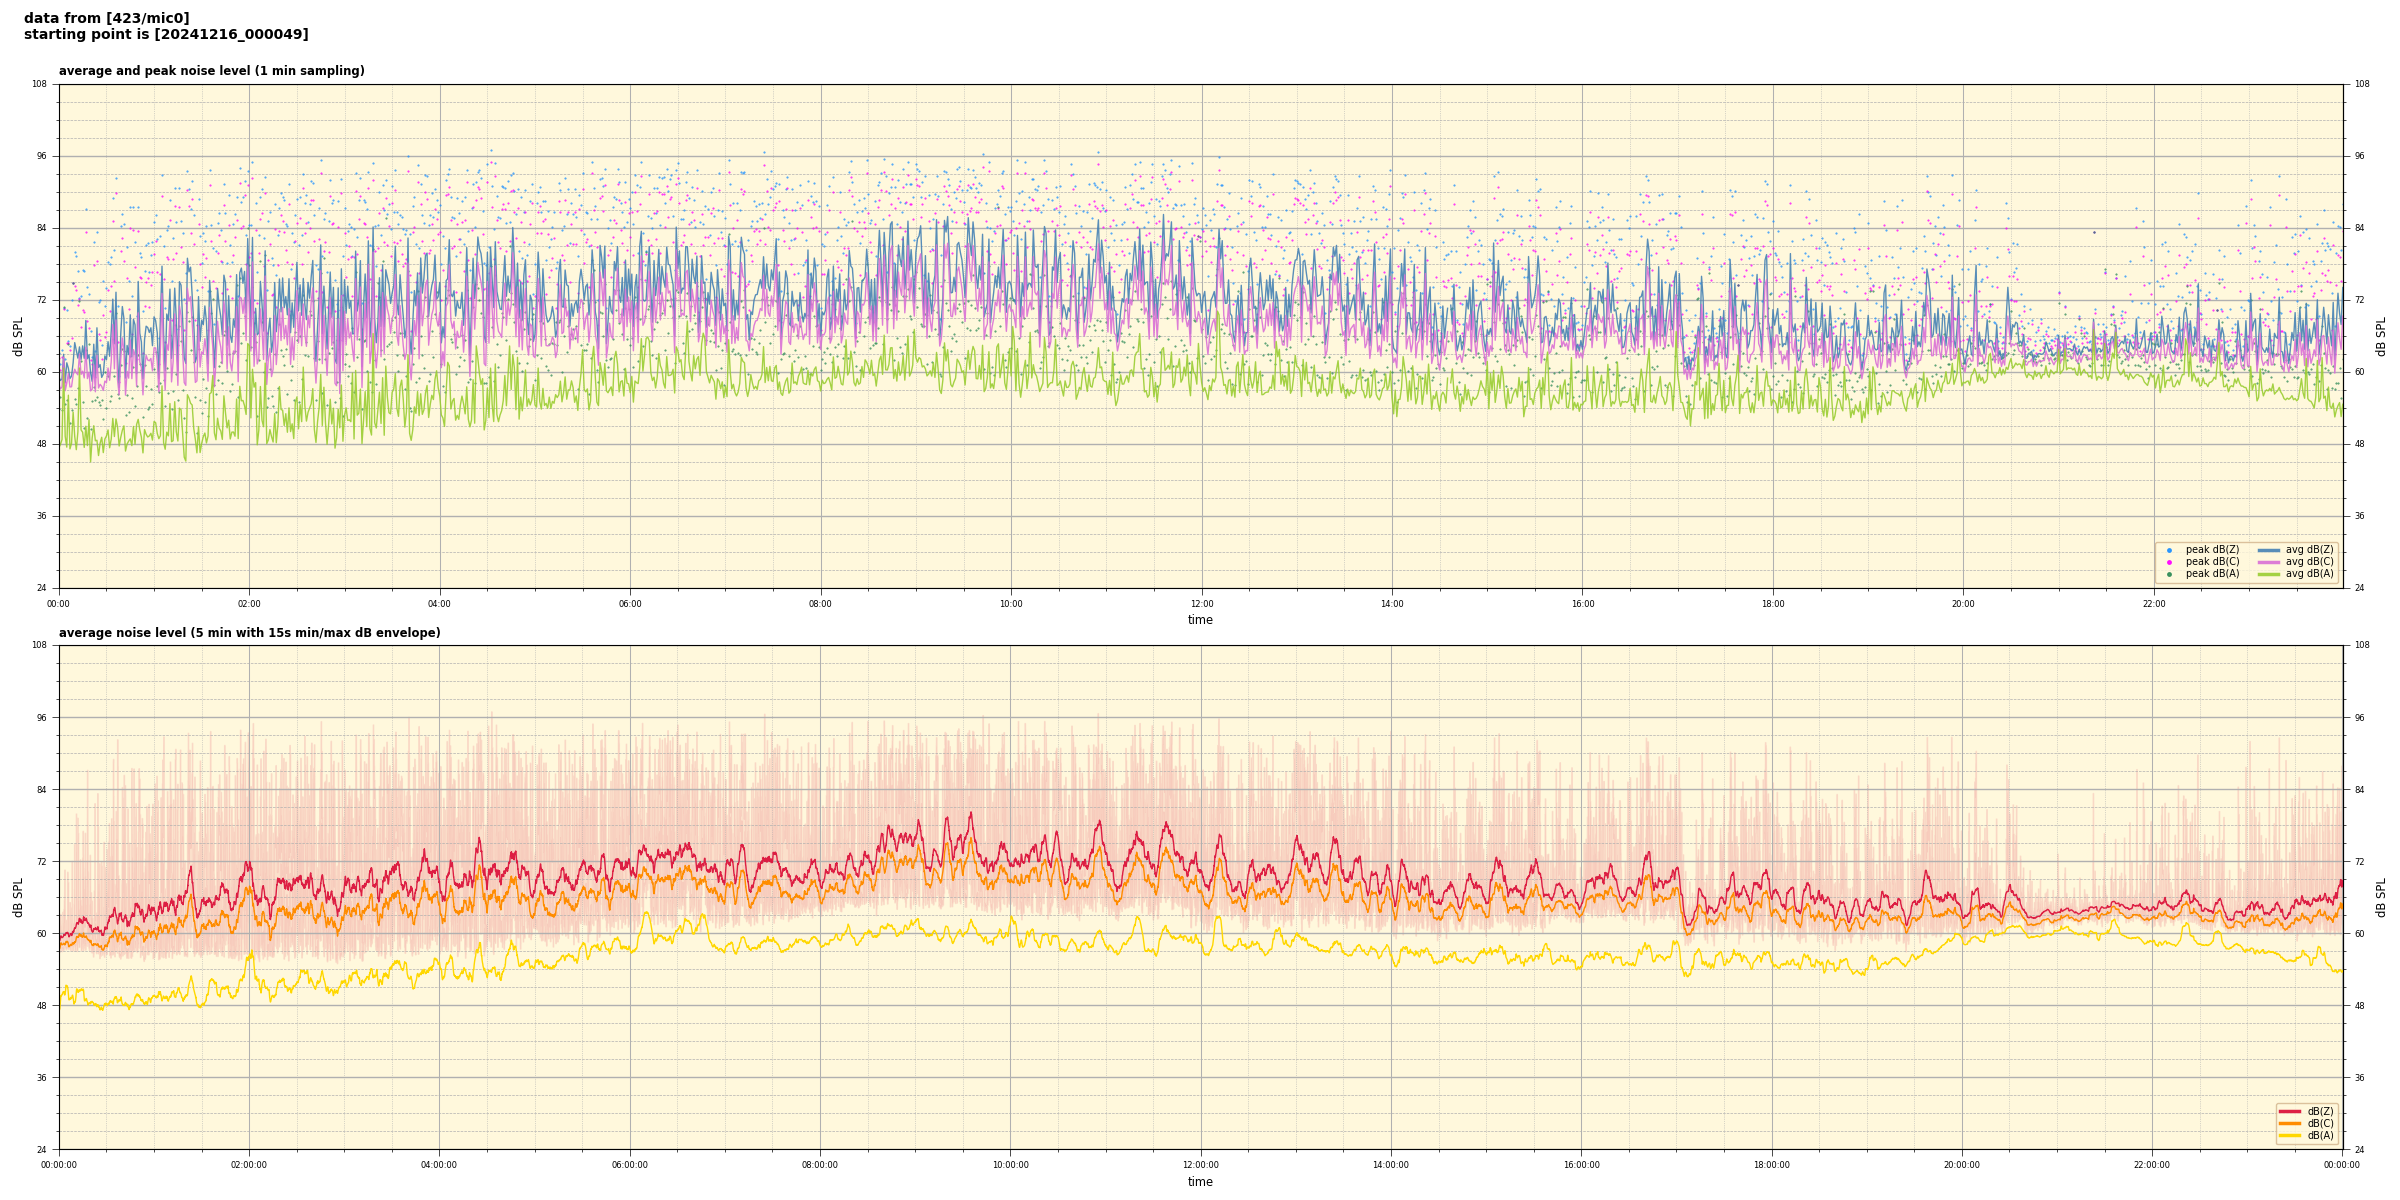Click the 22:00:00 tick on the bottom chart axis

tap(2152, 1165)
